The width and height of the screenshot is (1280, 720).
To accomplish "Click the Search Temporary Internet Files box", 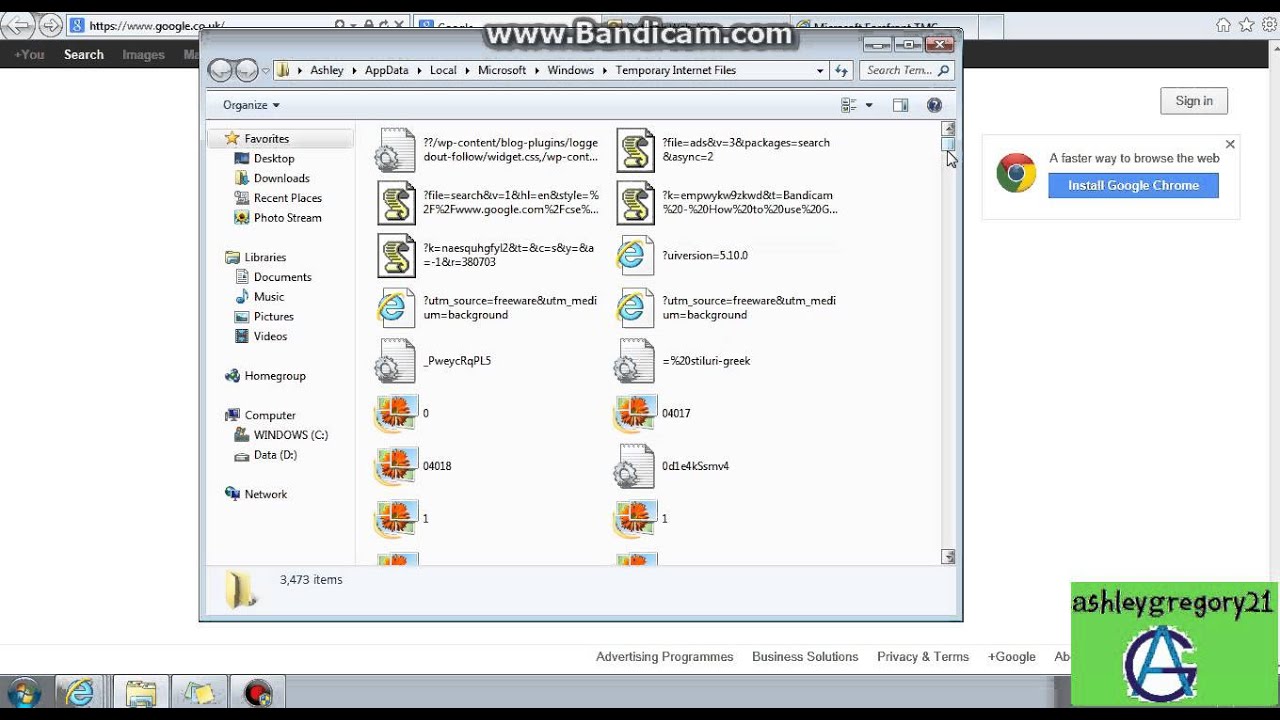I will tap(906, 70).
